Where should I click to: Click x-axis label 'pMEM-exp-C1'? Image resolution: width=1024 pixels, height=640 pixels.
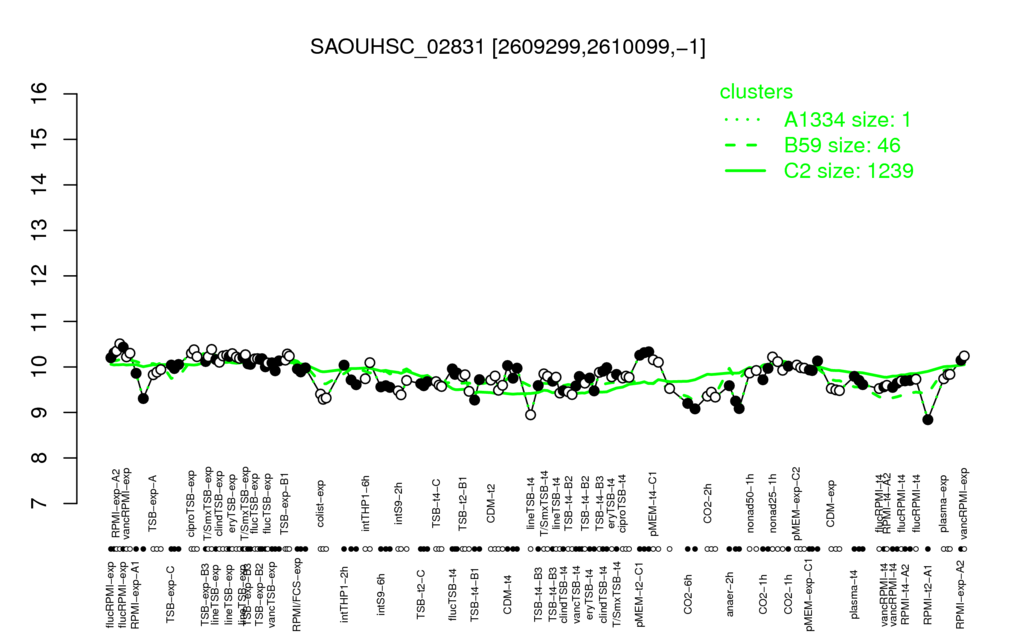pyautogui.click(x=810, y=596)
